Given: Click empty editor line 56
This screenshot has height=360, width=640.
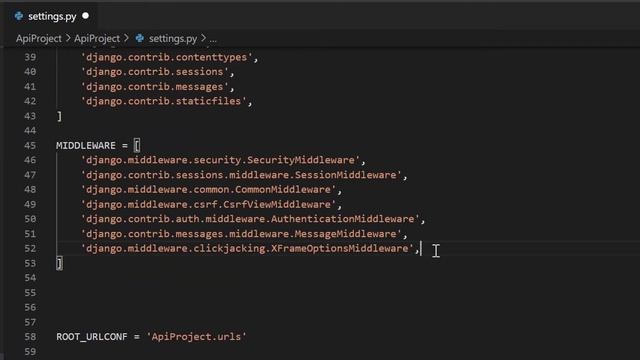Looking at the screenshot, I should [x=347, y=307].
